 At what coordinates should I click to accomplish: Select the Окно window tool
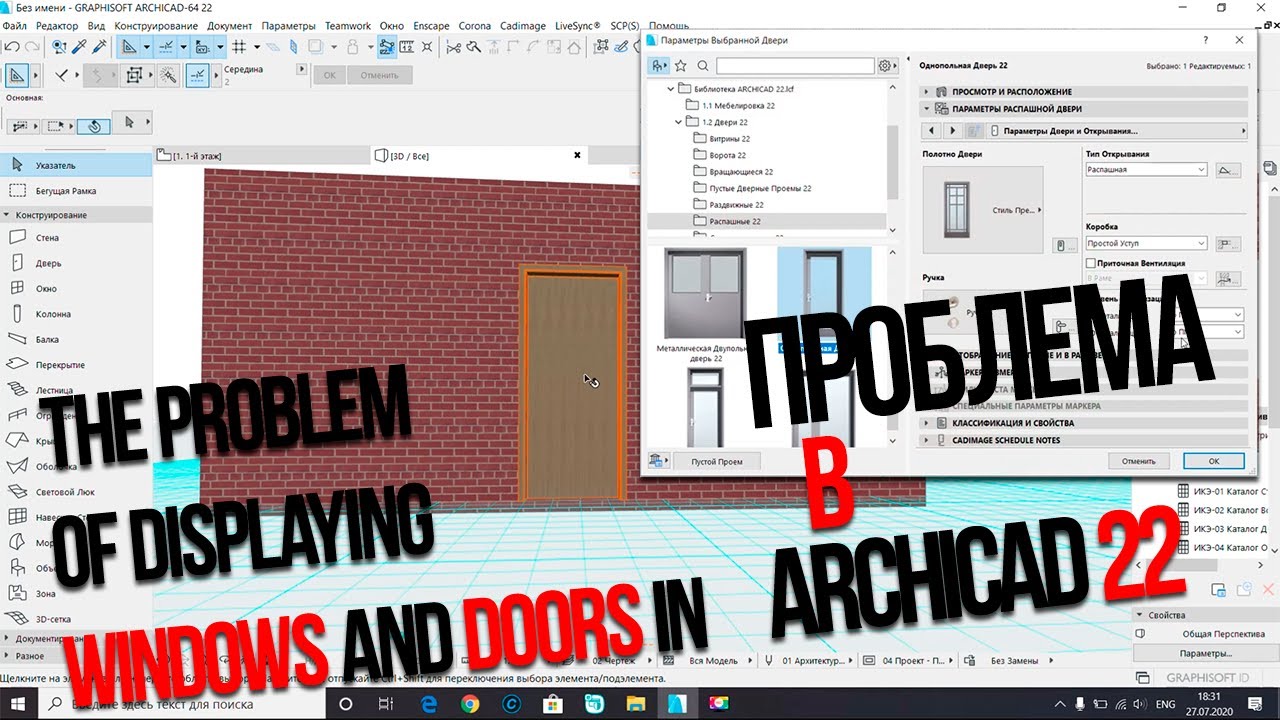(76, 288)
